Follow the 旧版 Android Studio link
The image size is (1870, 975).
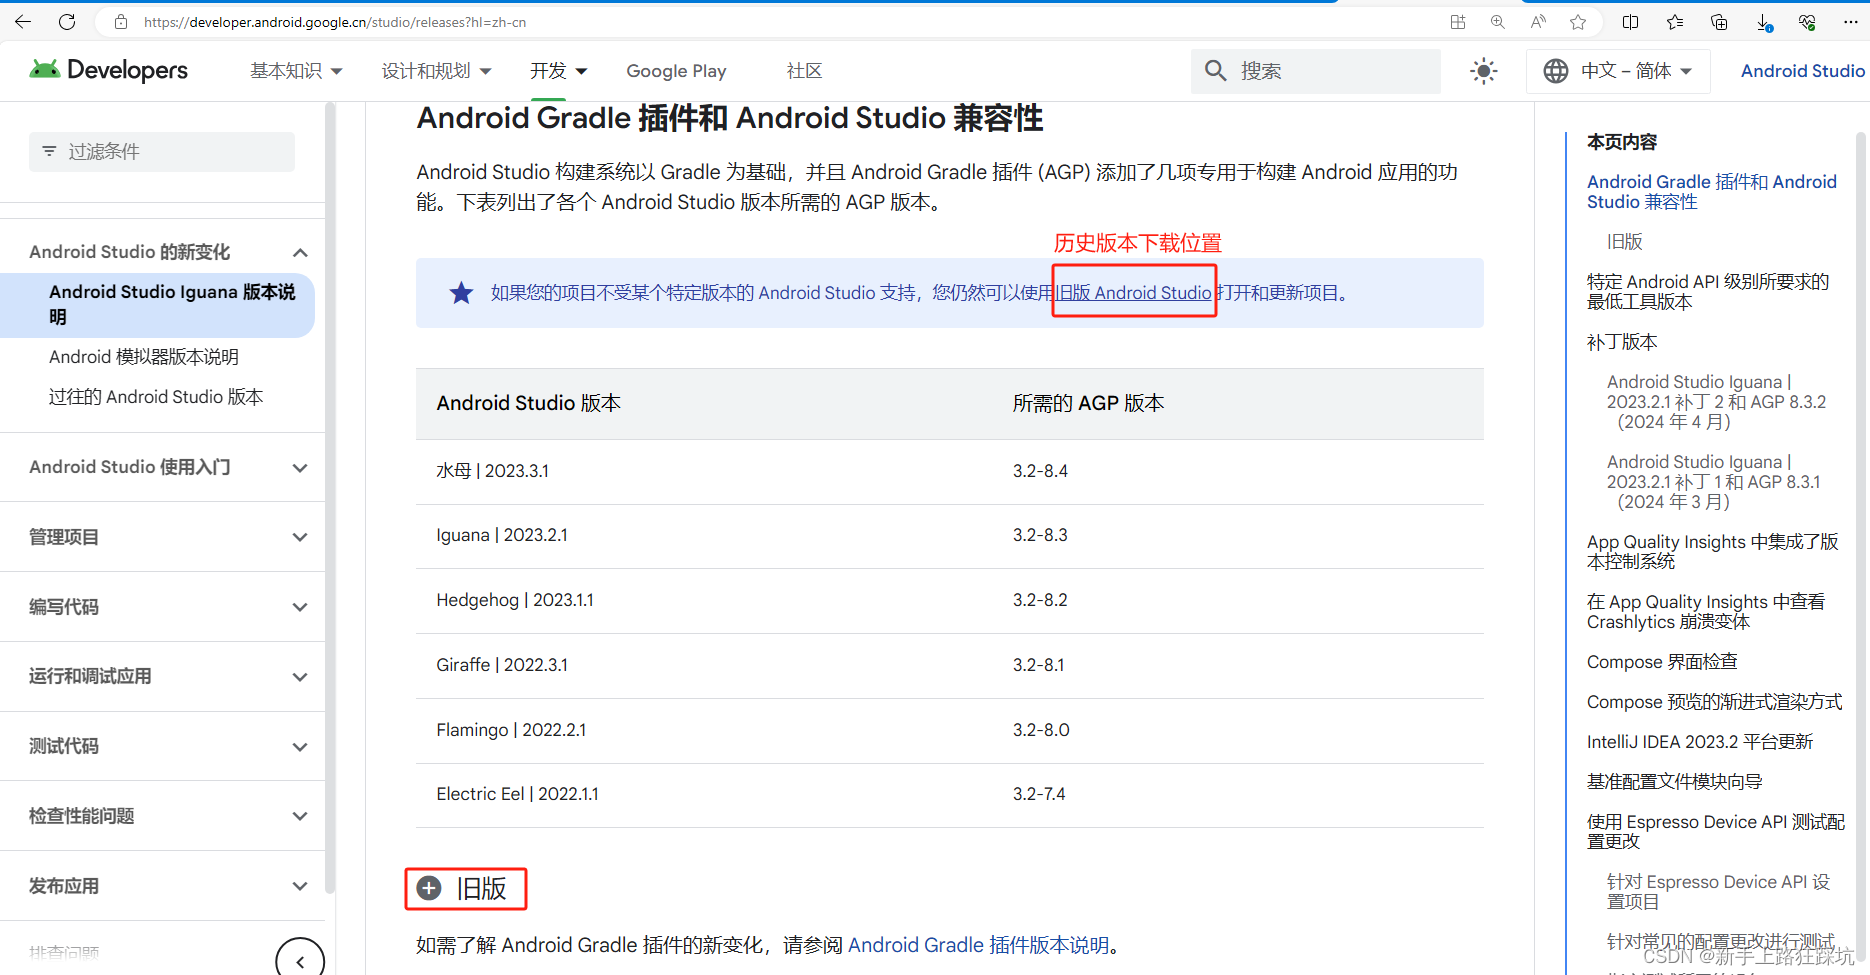click(1134, 293)
